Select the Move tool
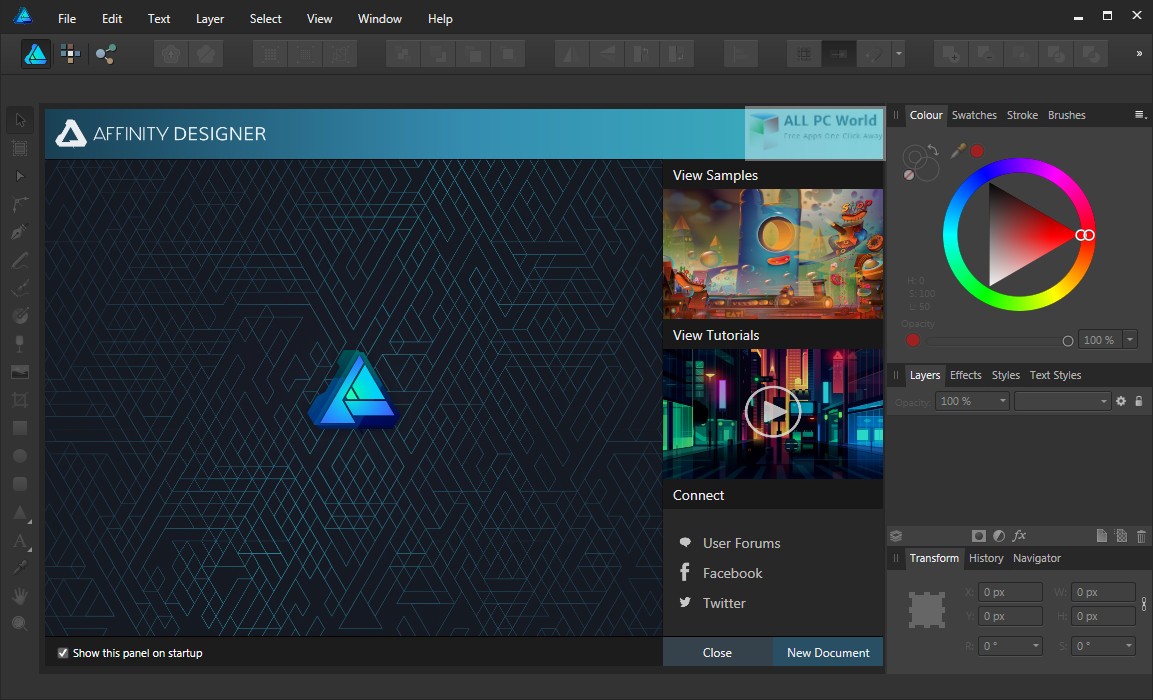1153x700 pixels. [20, 120]
